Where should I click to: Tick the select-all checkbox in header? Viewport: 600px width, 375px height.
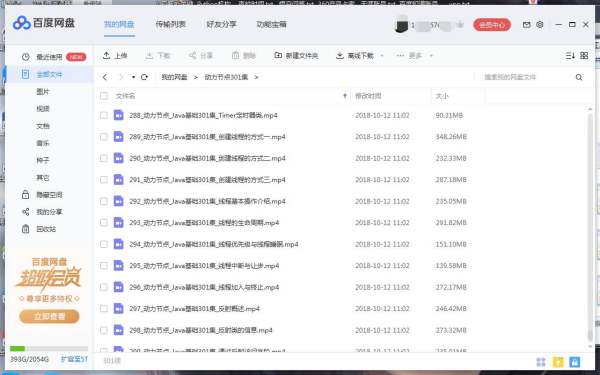(x=104, y=96)
